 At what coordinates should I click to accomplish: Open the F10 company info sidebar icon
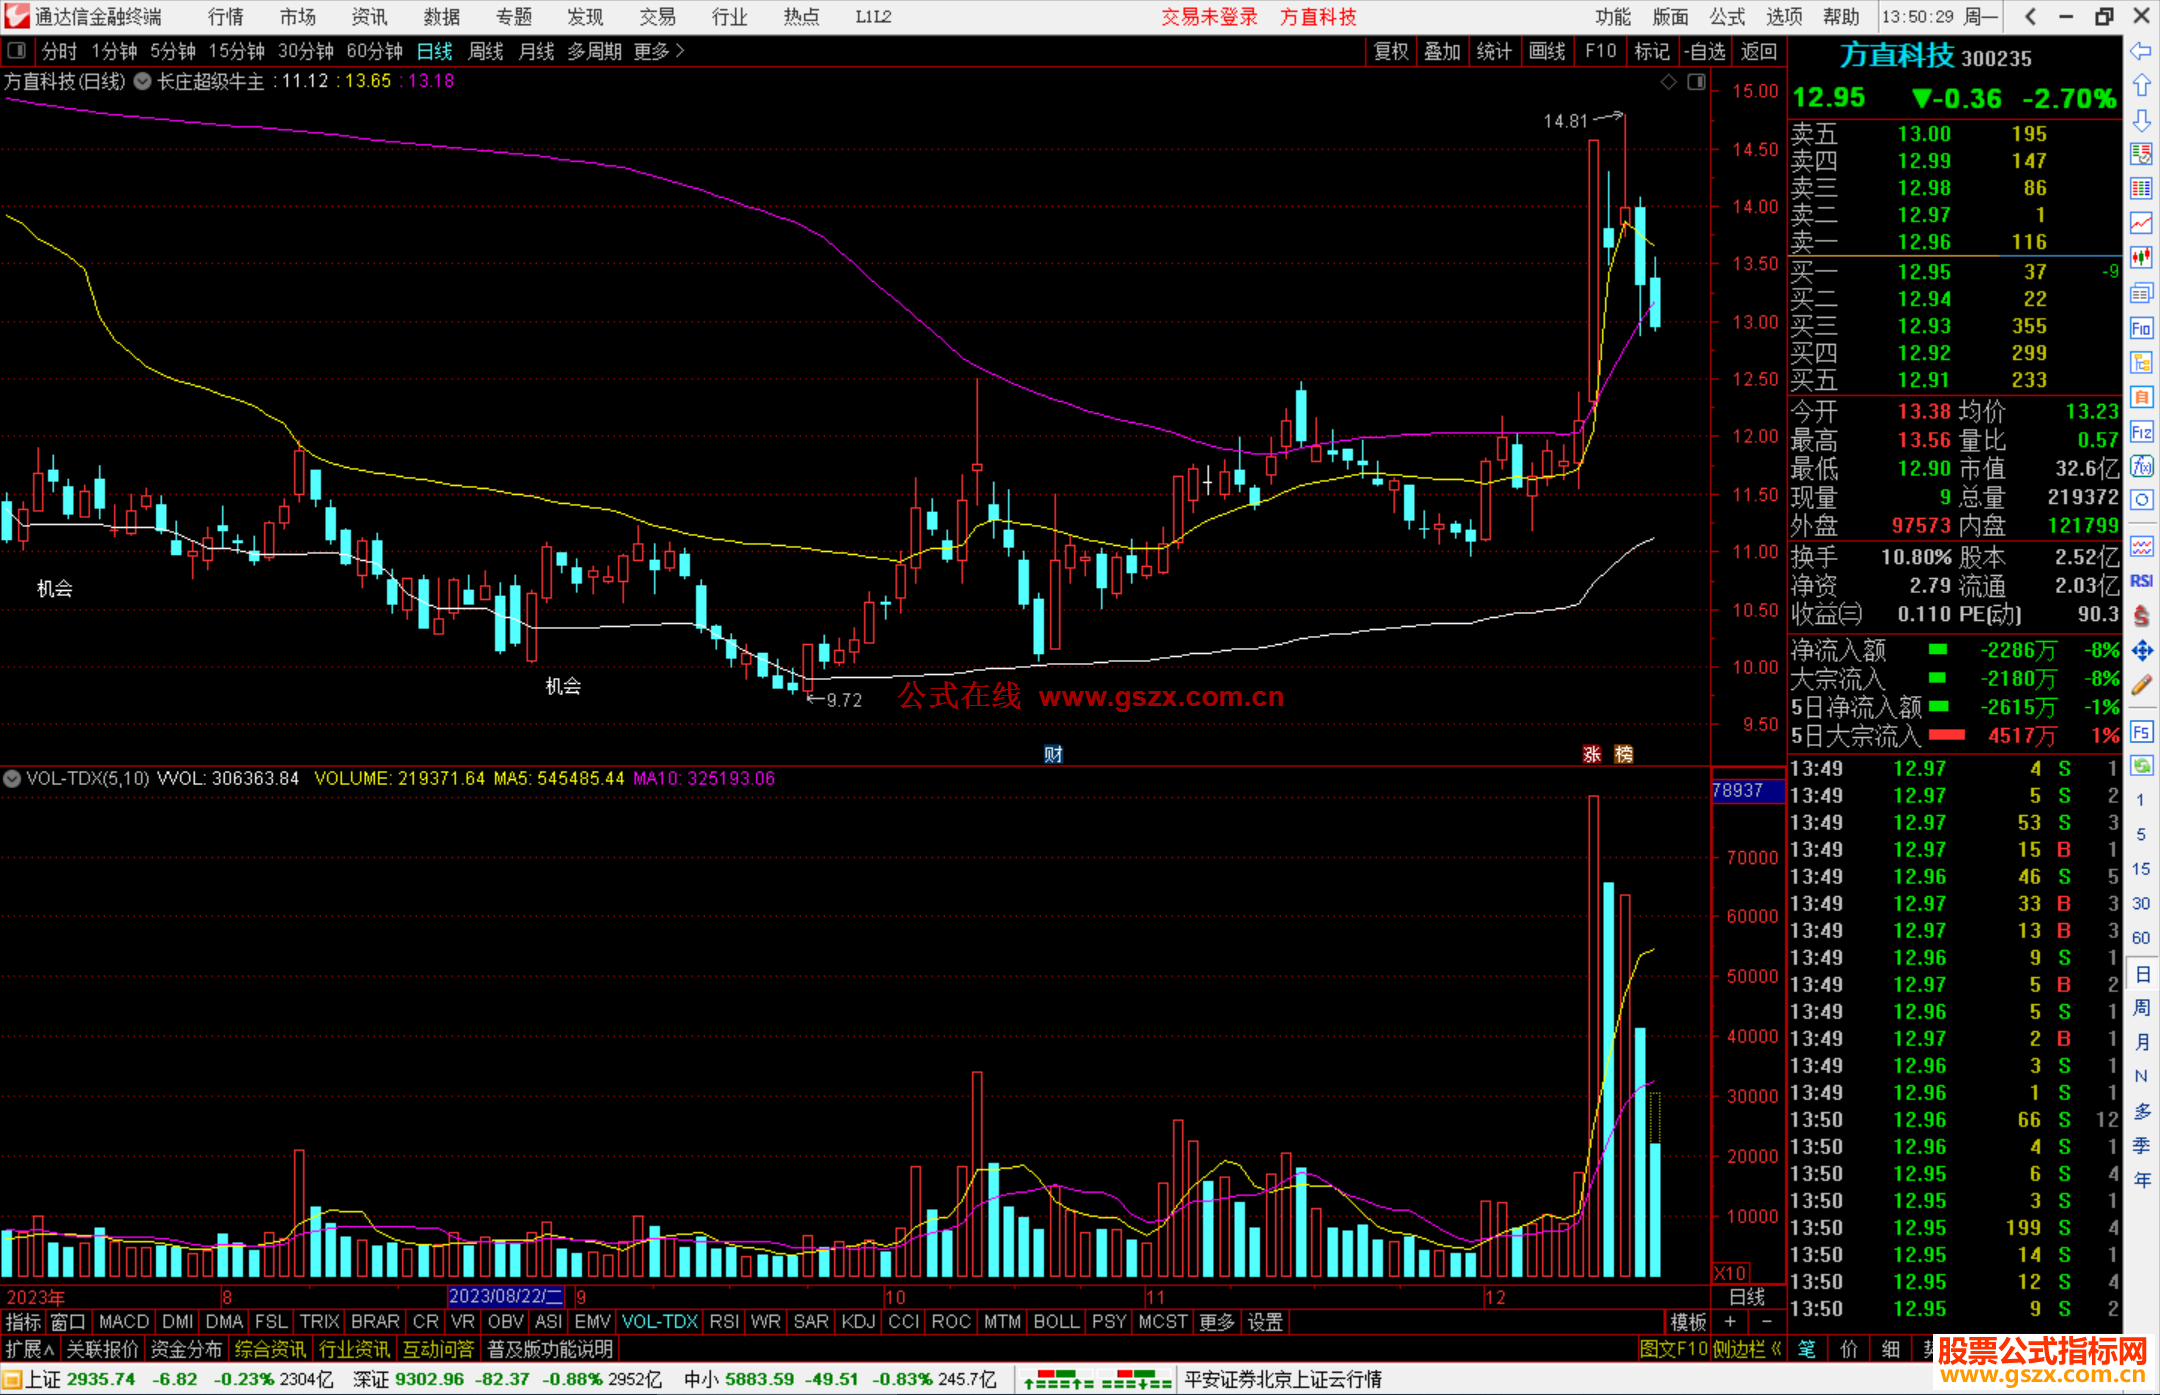click(2141, 328)
